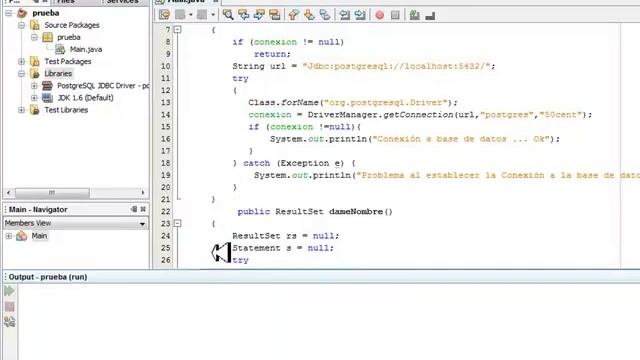This screenshot has height=360, width=640.
Task: Collapse code fold at line 7
Action: tap(178, 29)
